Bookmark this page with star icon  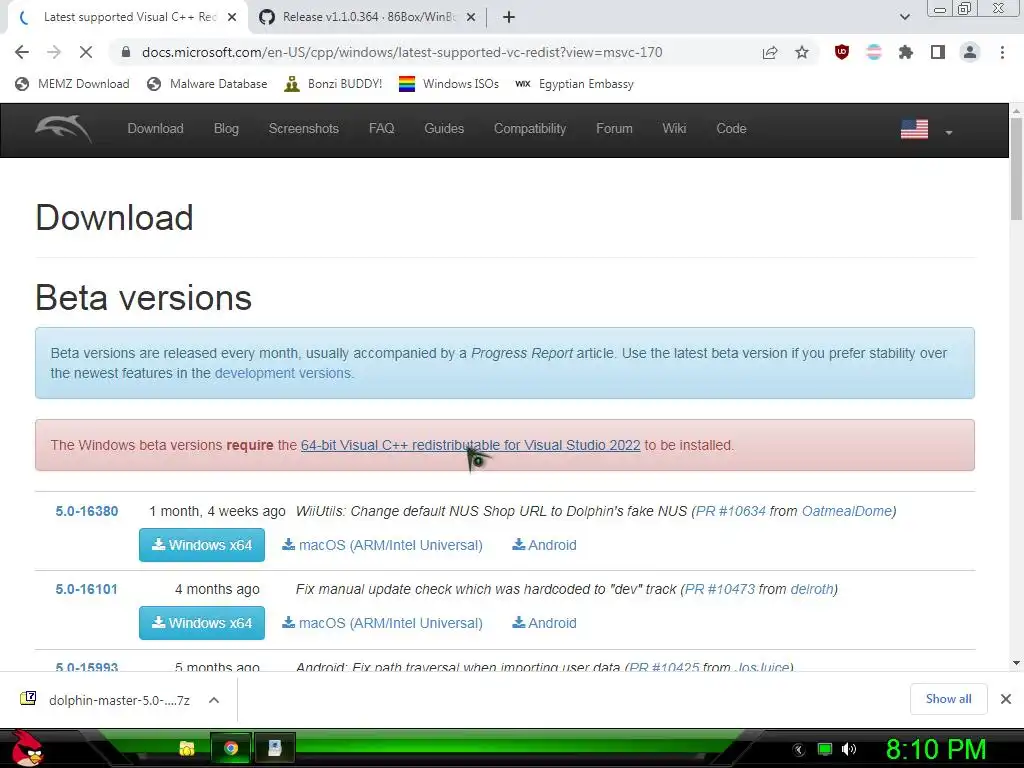tap(802, 52)
